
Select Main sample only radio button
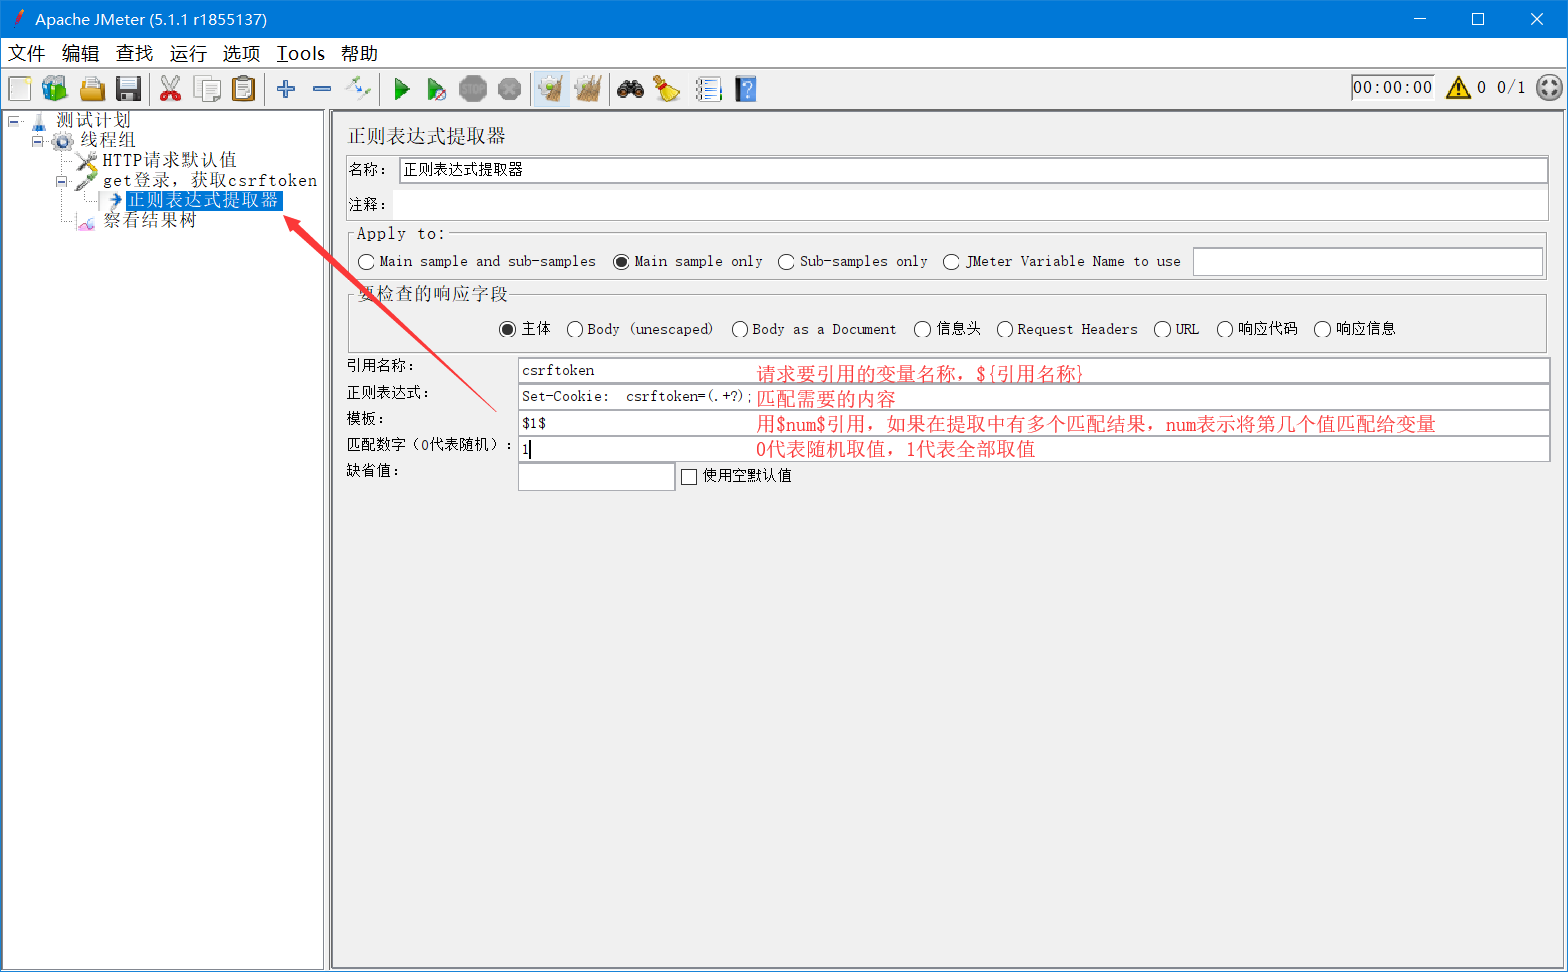(688, 262)
